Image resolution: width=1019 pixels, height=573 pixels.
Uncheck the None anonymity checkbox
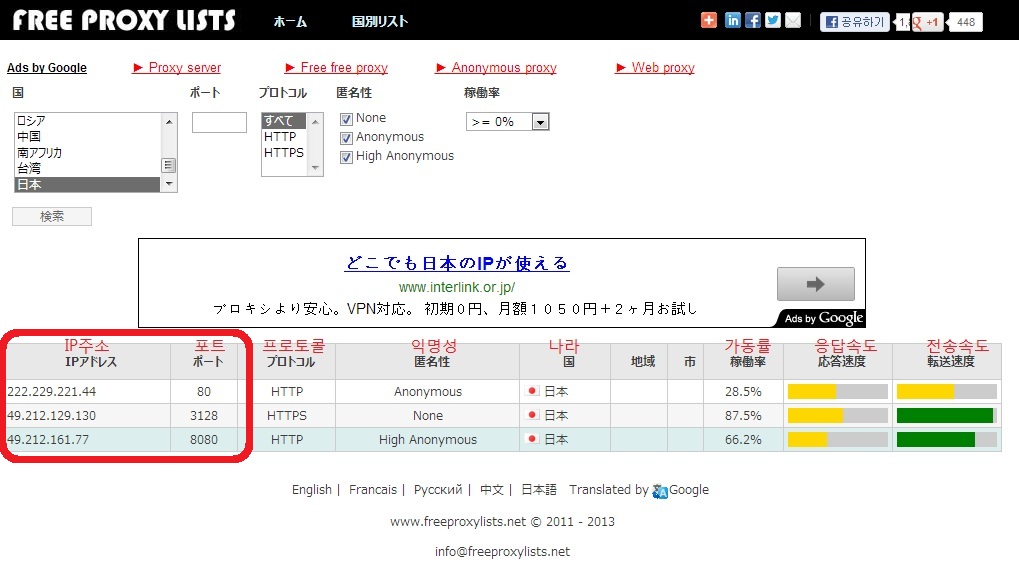point(346,119)
